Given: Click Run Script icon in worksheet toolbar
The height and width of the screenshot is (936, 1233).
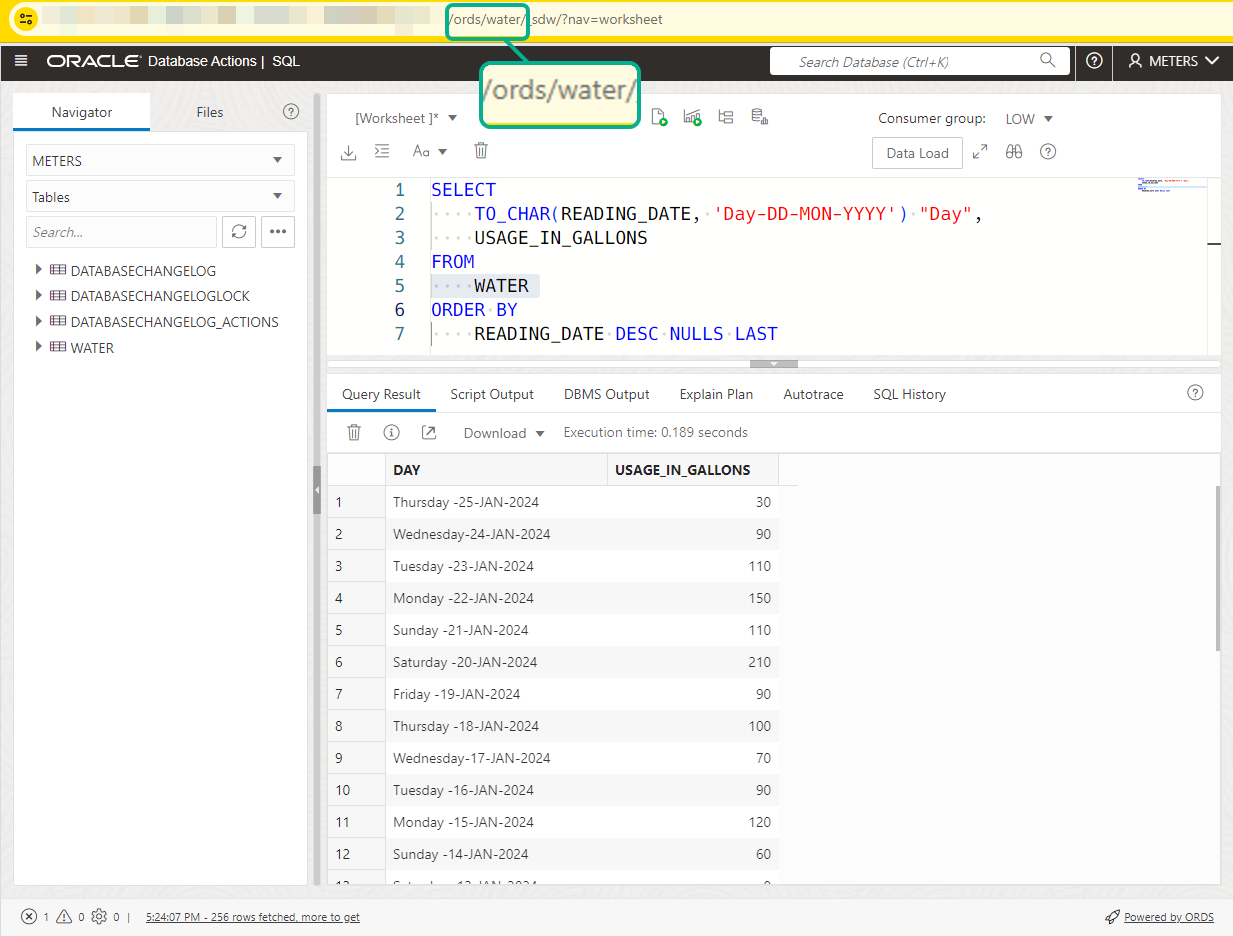Looking at the screenshot, I should 659,118.
